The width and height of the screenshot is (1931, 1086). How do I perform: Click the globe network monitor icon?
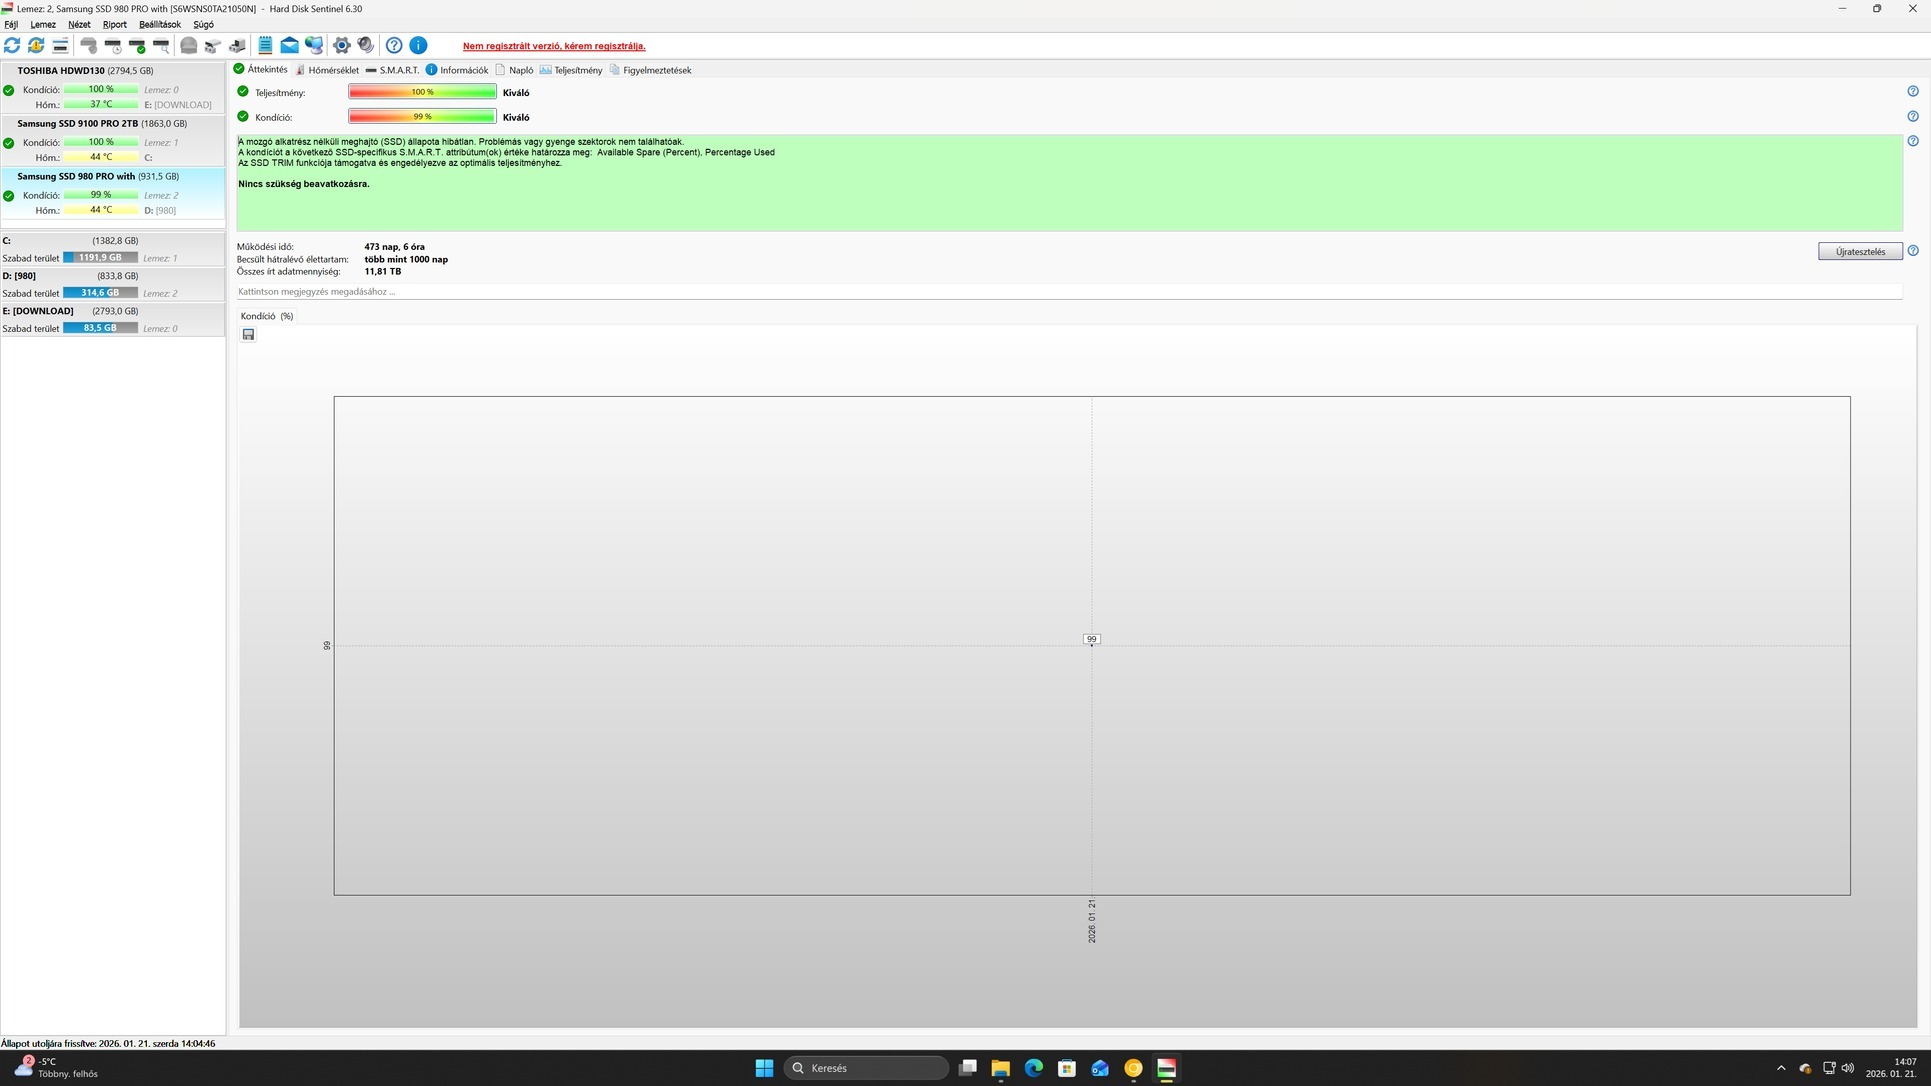tap(314, 46)
